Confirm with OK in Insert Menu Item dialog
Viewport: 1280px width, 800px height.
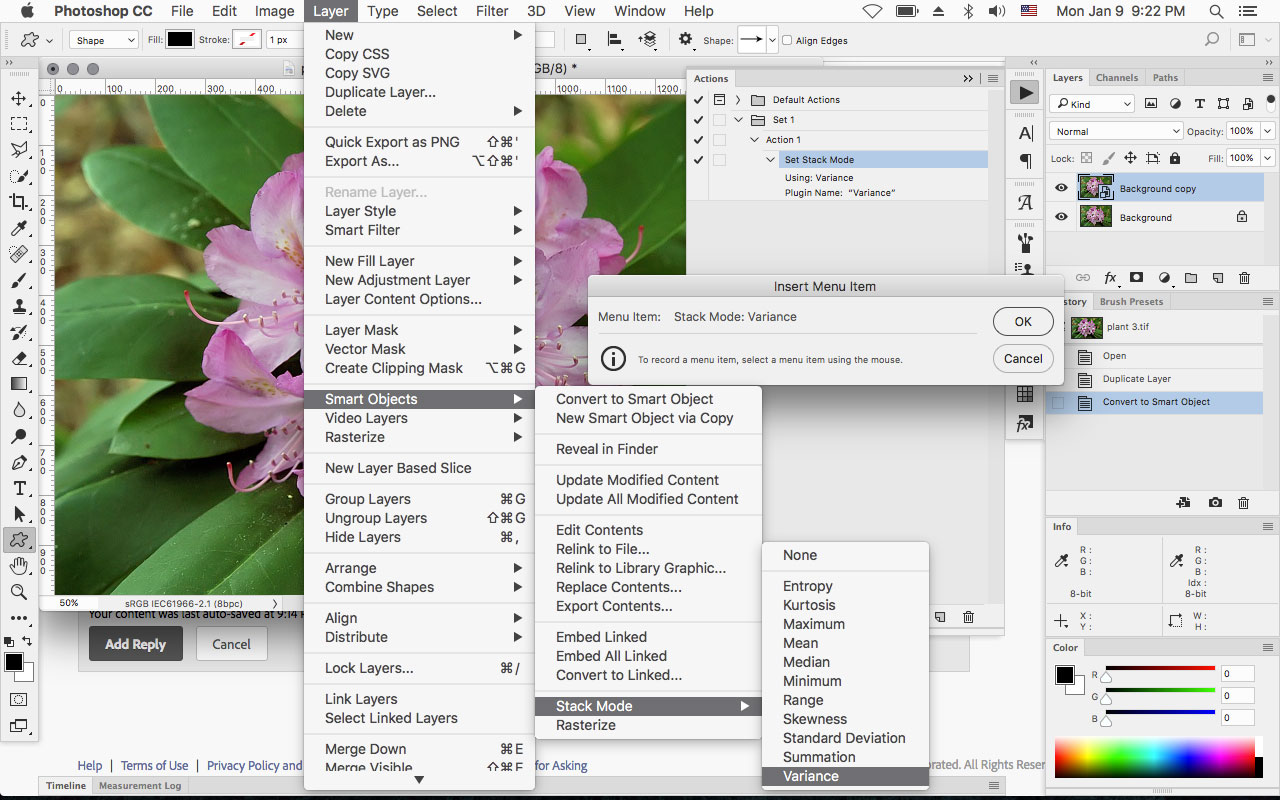coord(1022,321)
